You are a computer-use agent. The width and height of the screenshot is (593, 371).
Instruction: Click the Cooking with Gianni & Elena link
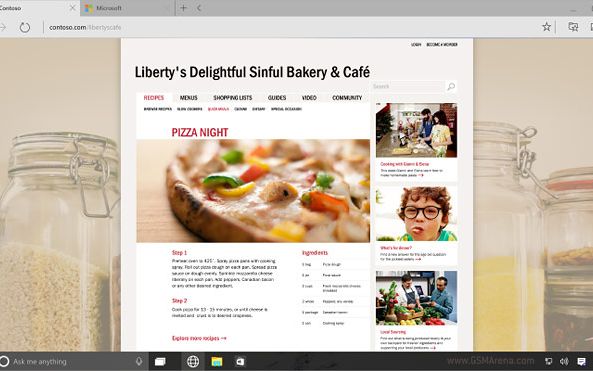(405, 164)
